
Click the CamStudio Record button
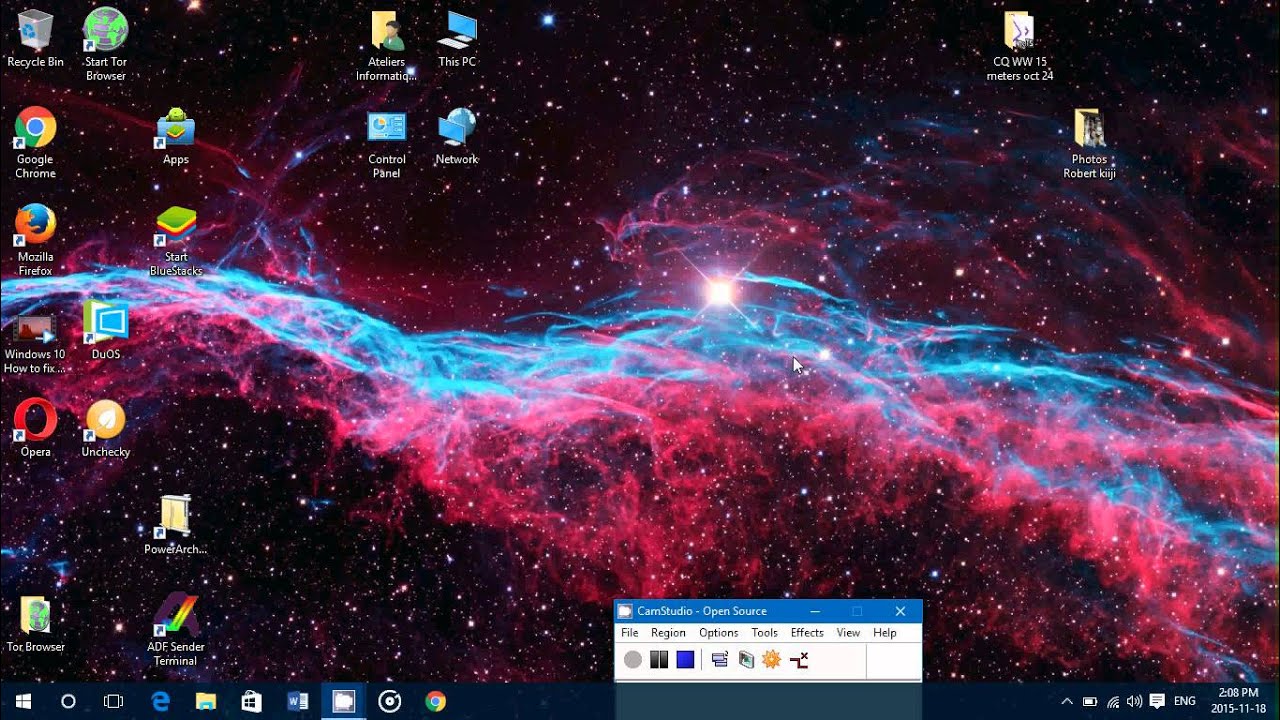[x=632, y=660]
